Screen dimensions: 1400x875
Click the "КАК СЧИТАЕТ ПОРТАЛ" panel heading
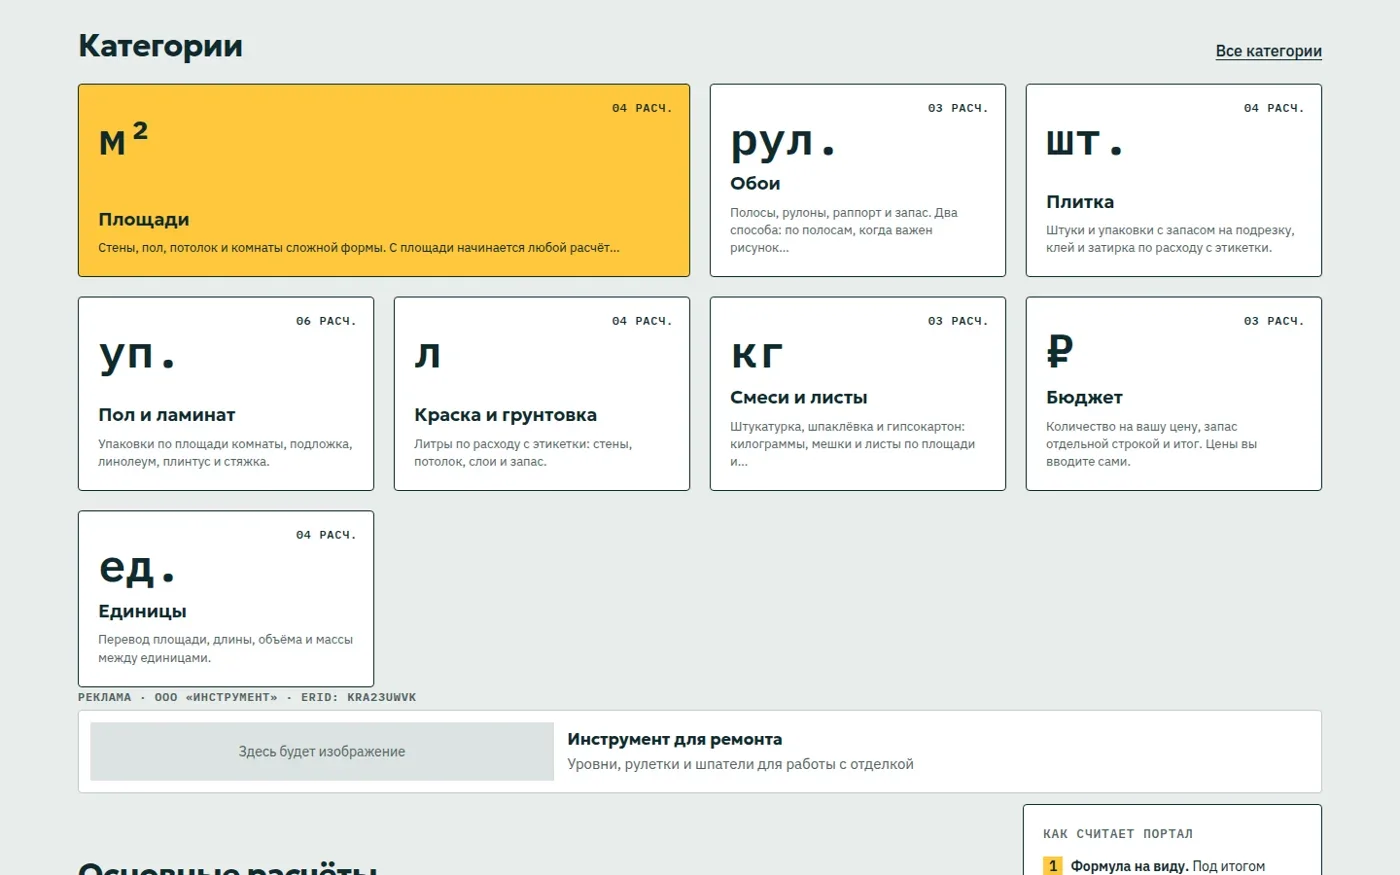tap(1118, 834)
